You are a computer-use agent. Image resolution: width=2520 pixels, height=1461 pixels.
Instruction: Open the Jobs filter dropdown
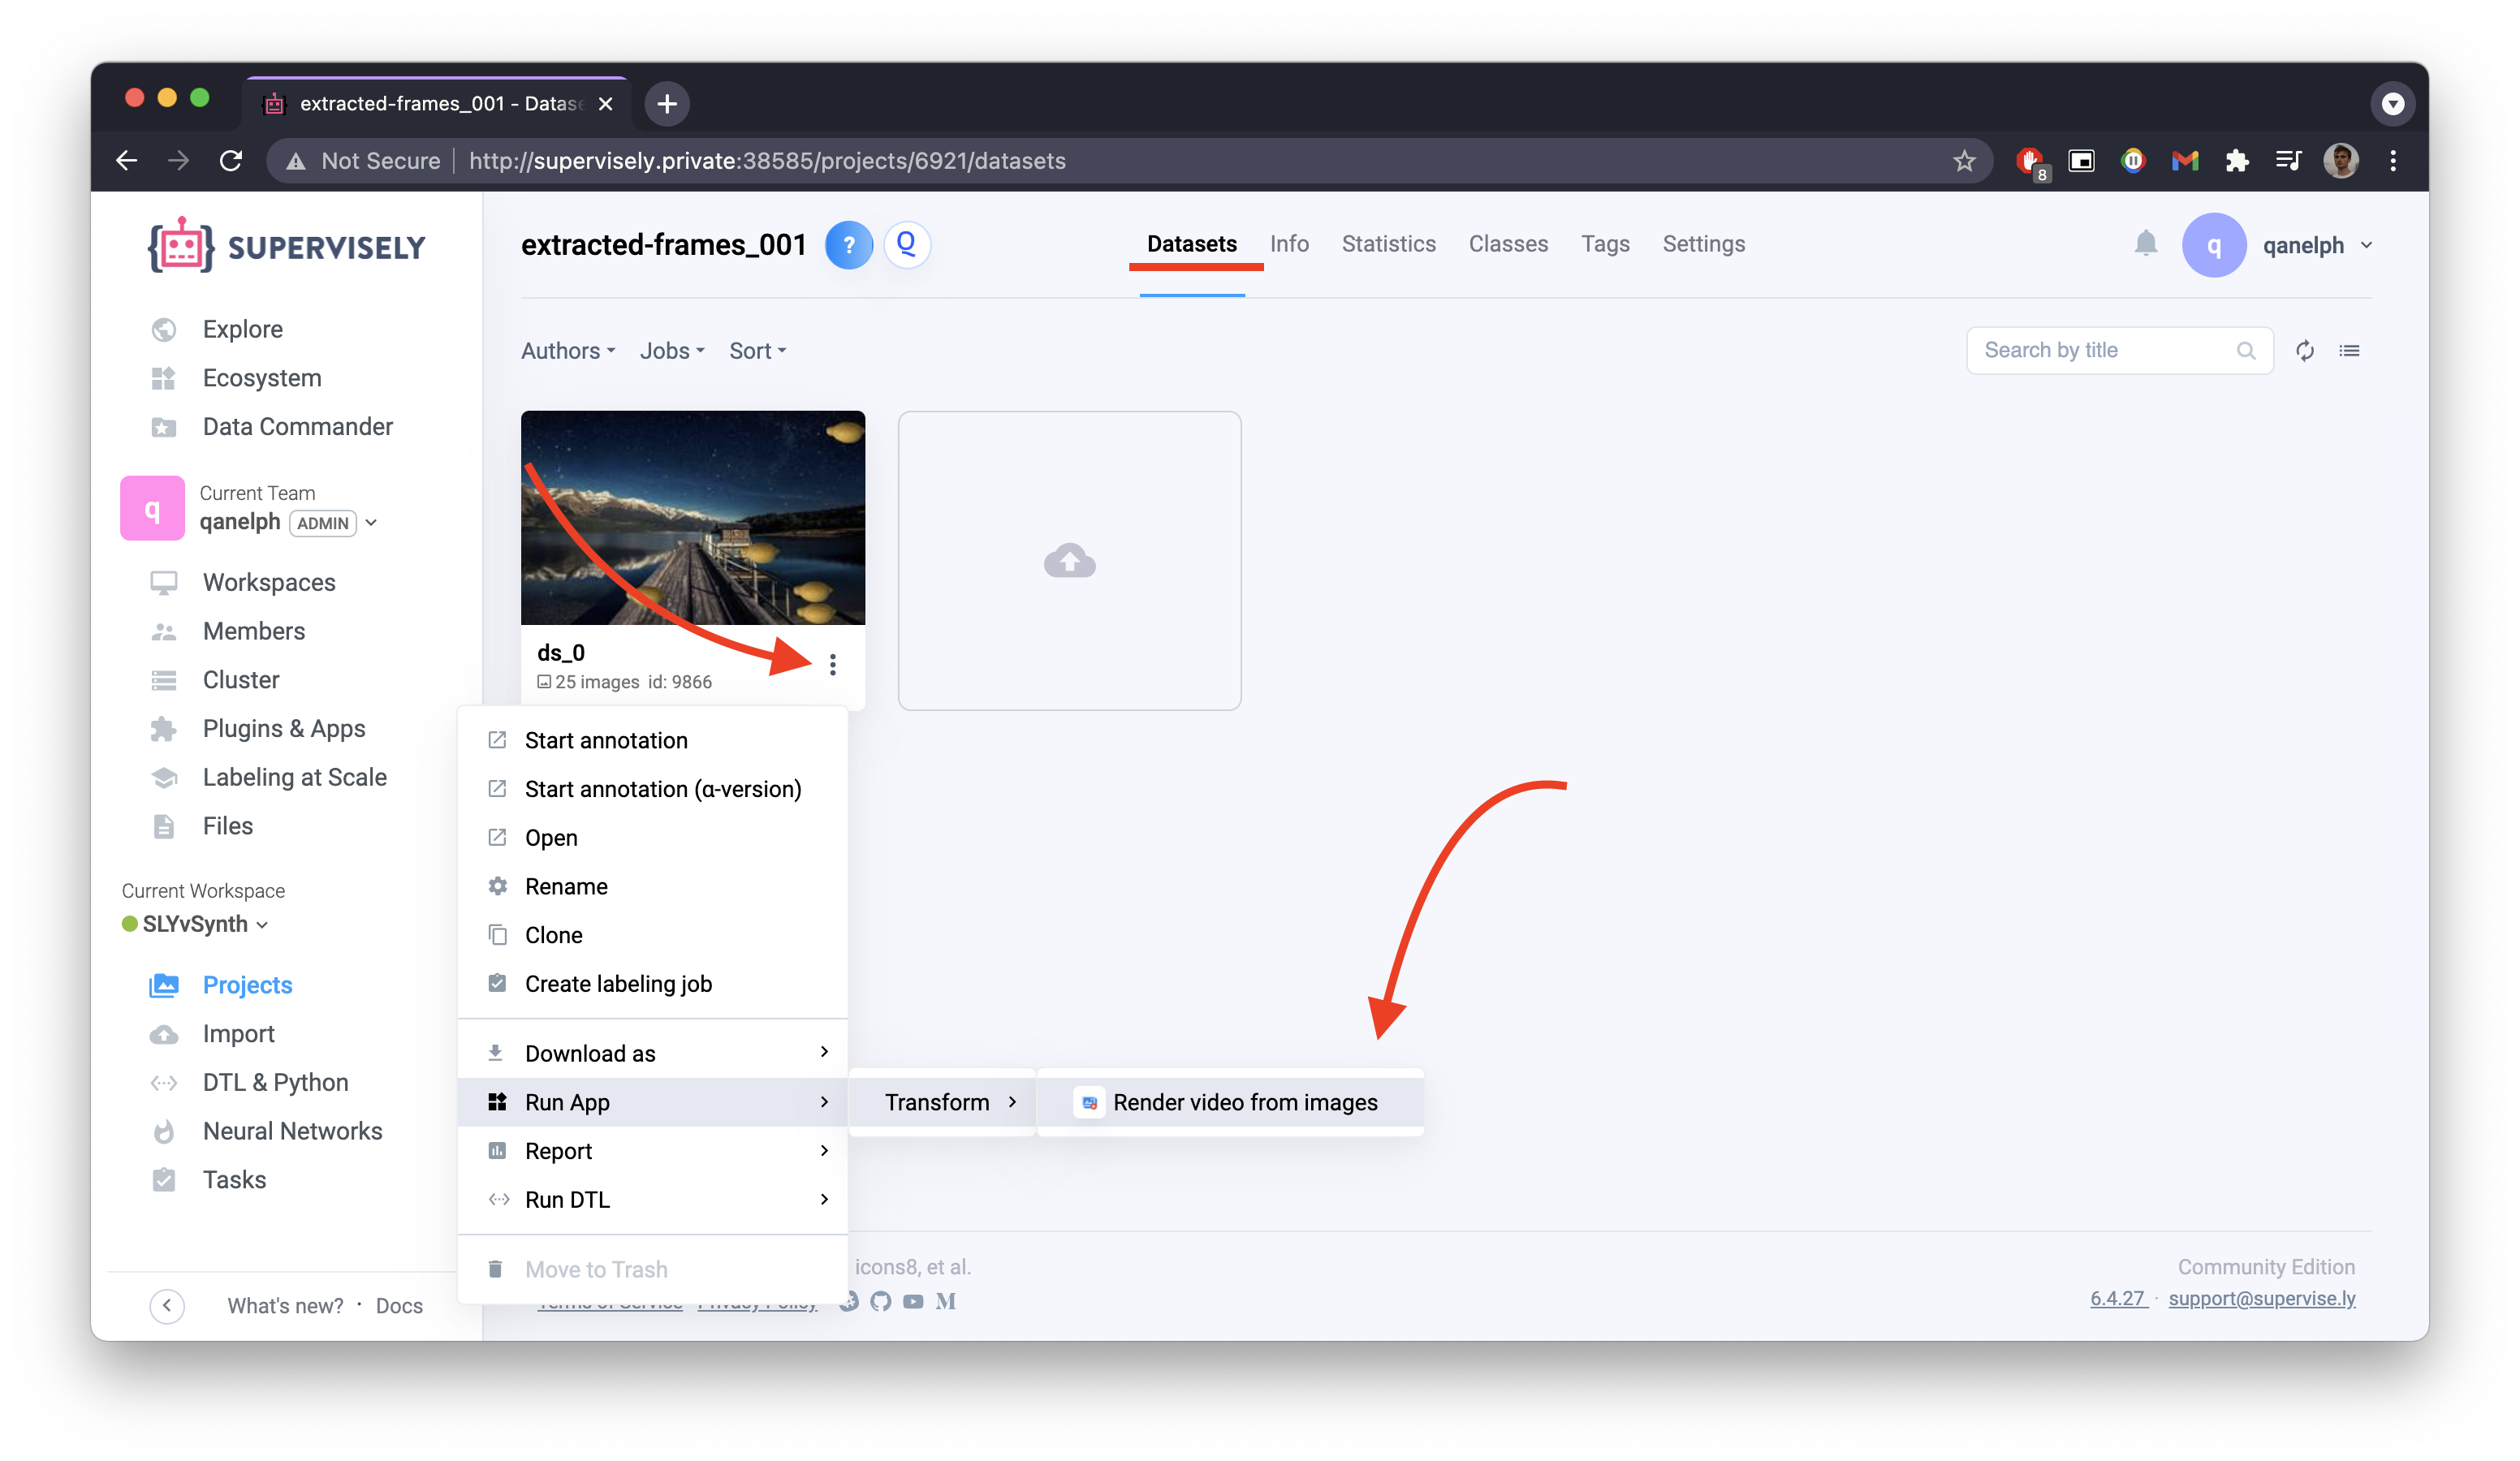pyautogui.click(x=671, y=351)
